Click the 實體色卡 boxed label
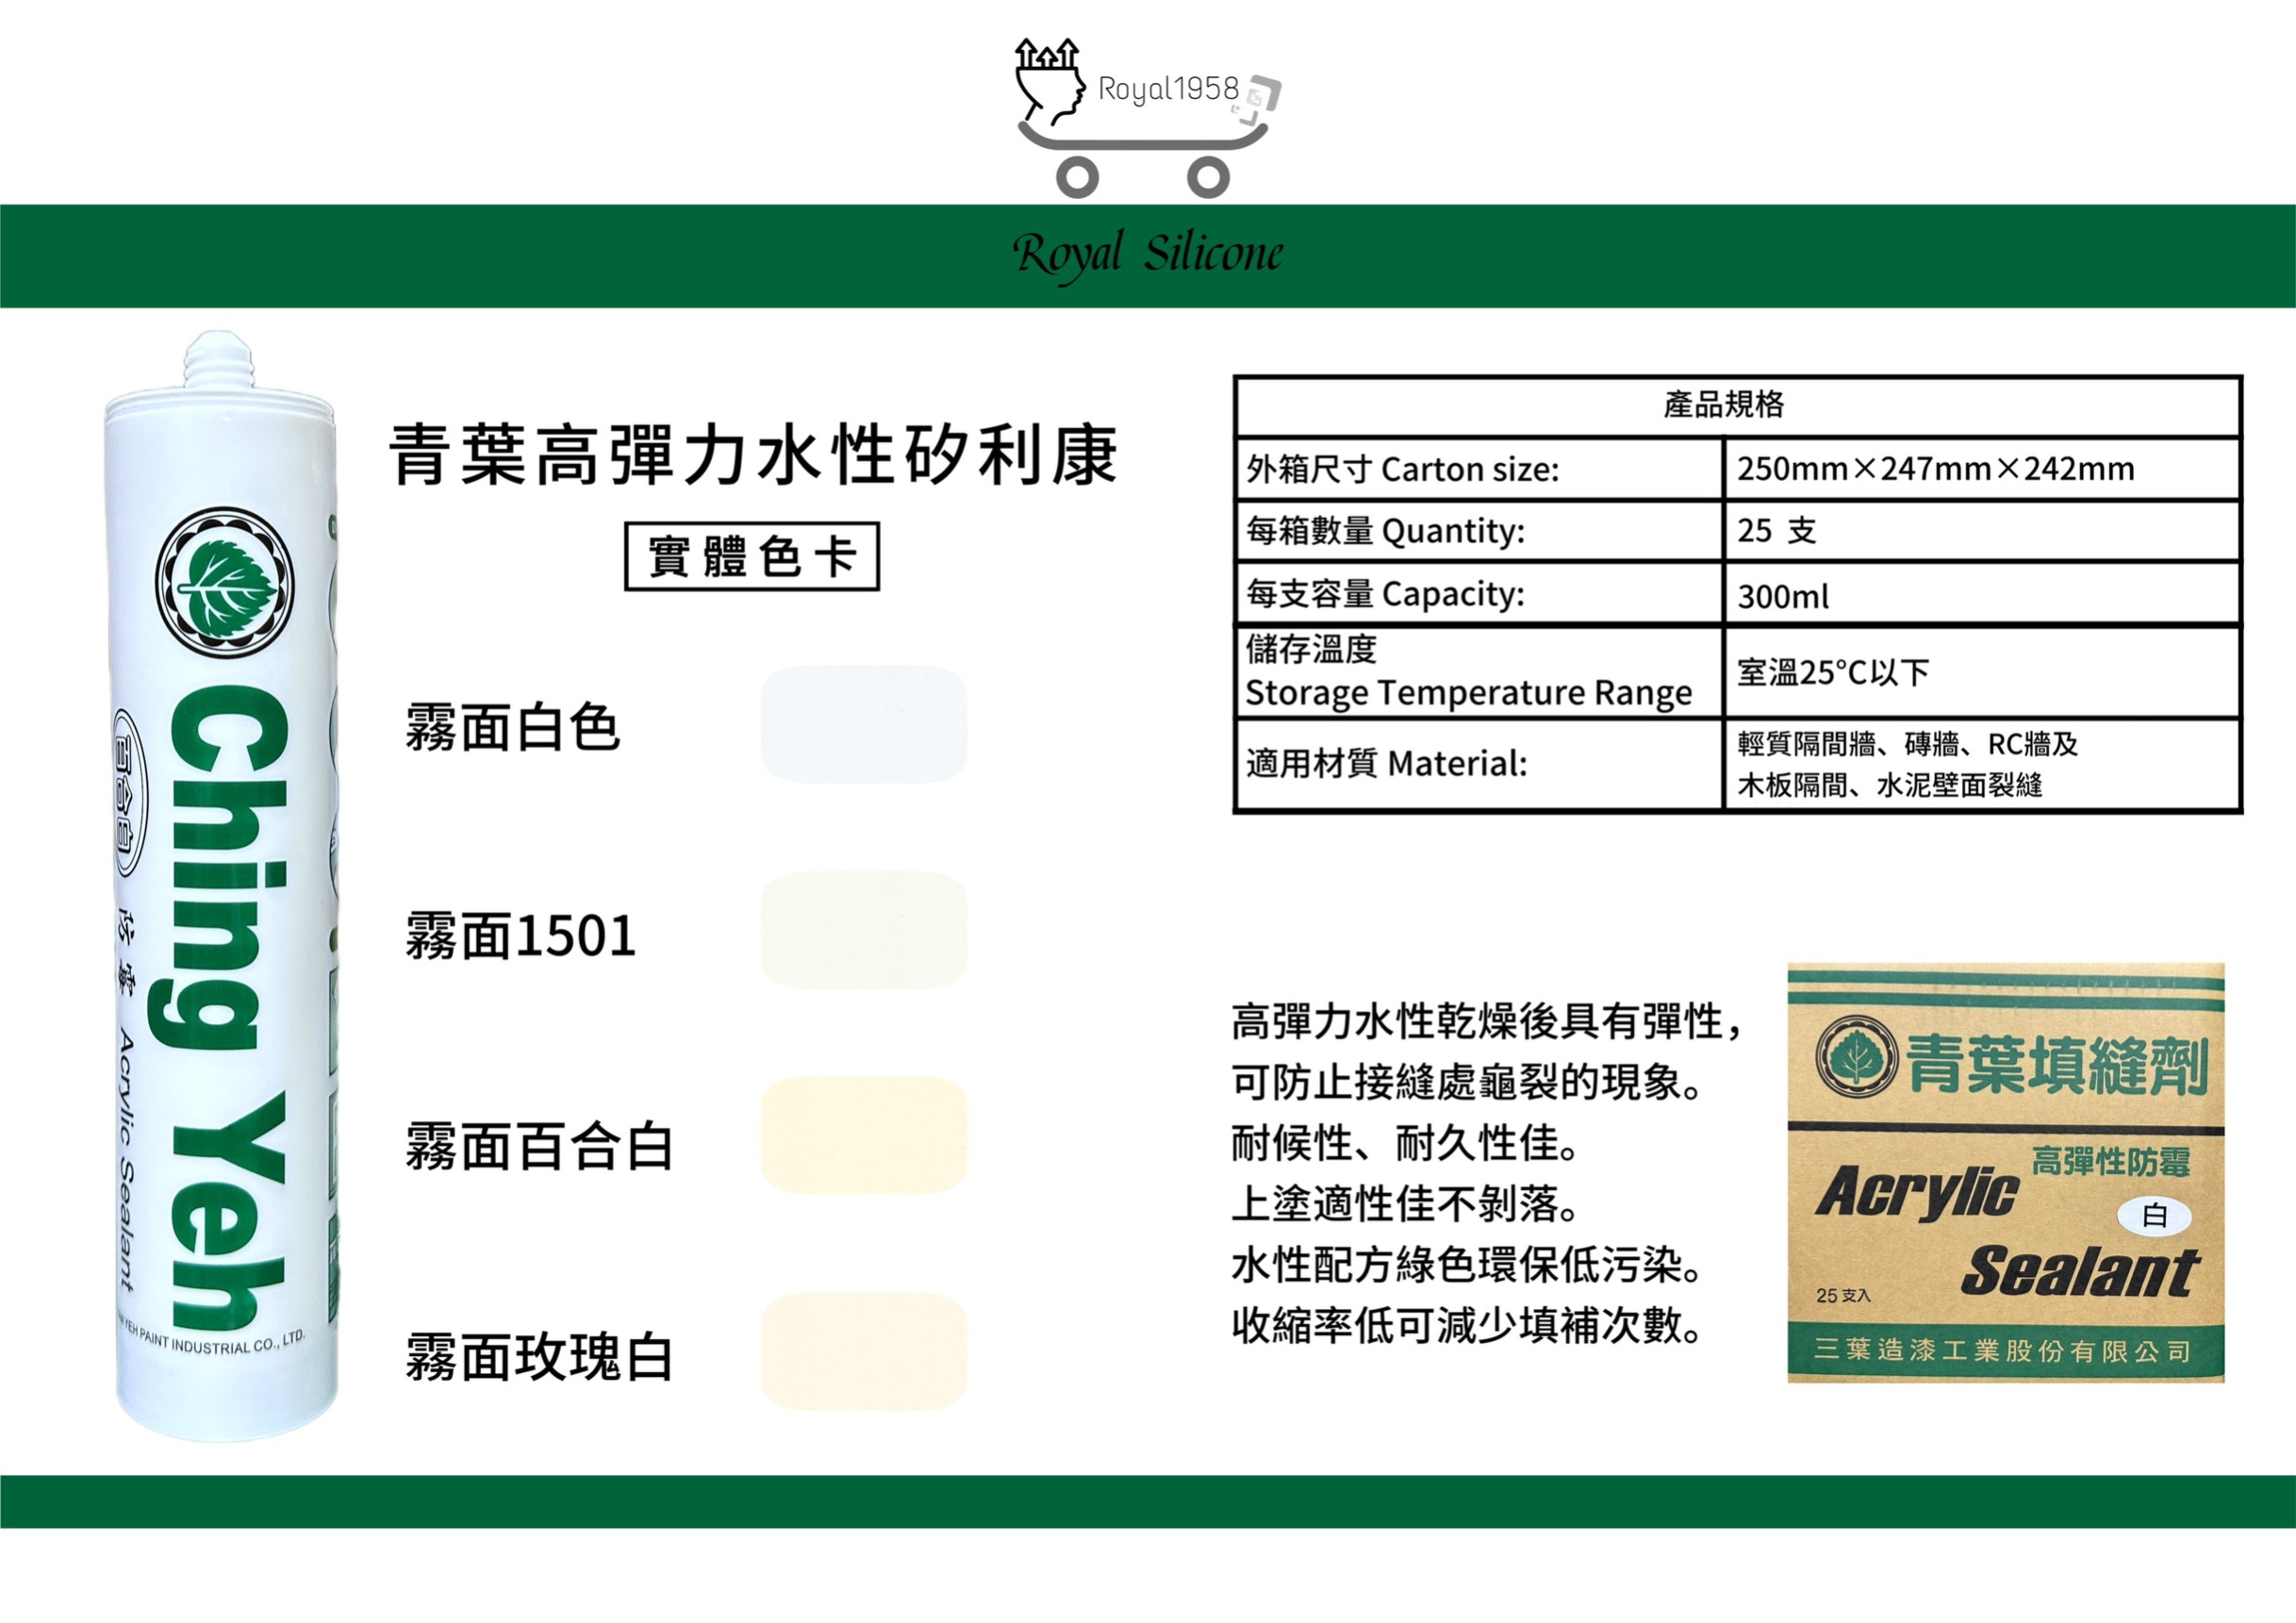The height and width of the screenshot is (1623, 2296). pyautogui.click(x=752, y=556)
